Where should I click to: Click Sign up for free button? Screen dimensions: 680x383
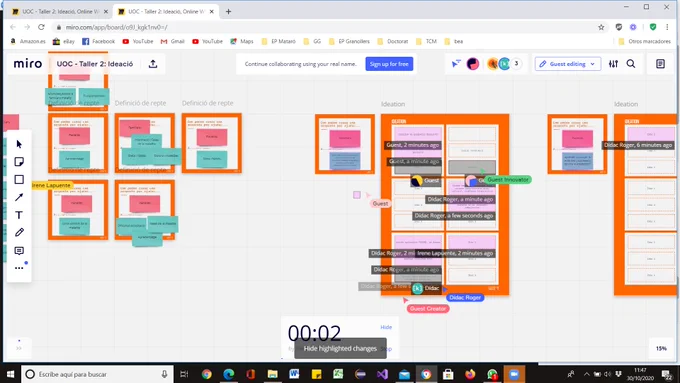pyautogui.click(x=389, y=64)
